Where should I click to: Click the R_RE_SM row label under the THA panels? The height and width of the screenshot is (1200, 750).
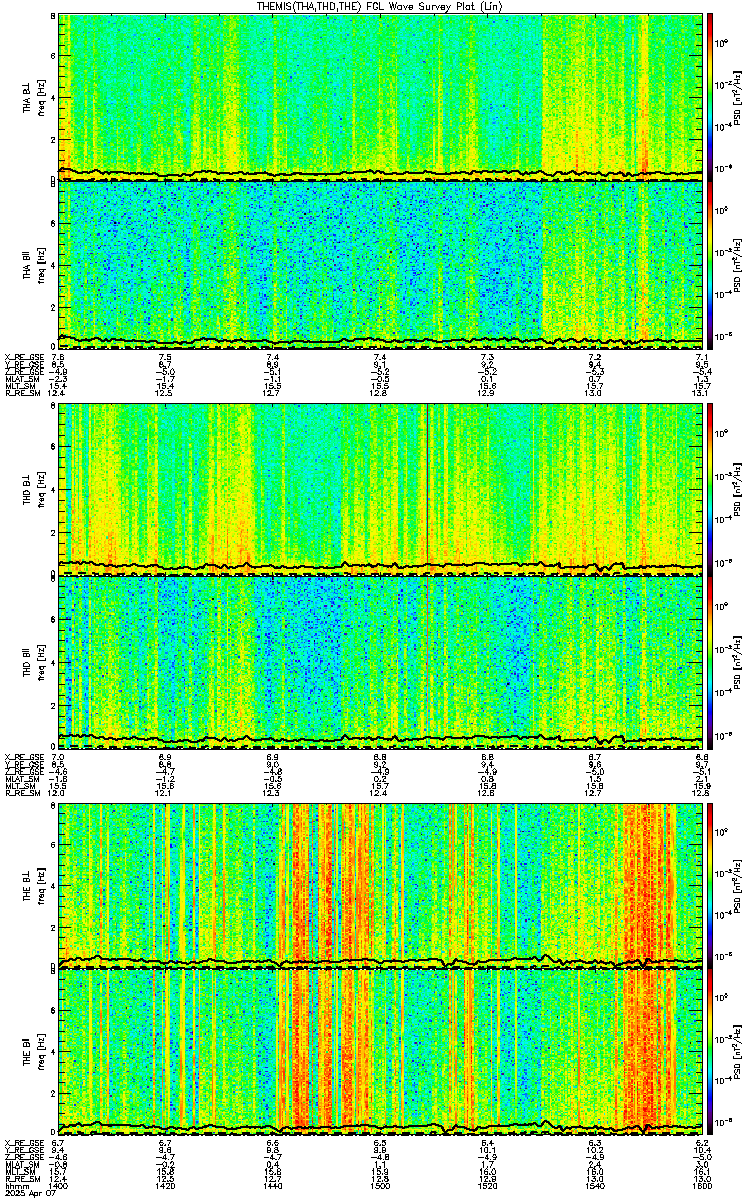coord(21,393)
